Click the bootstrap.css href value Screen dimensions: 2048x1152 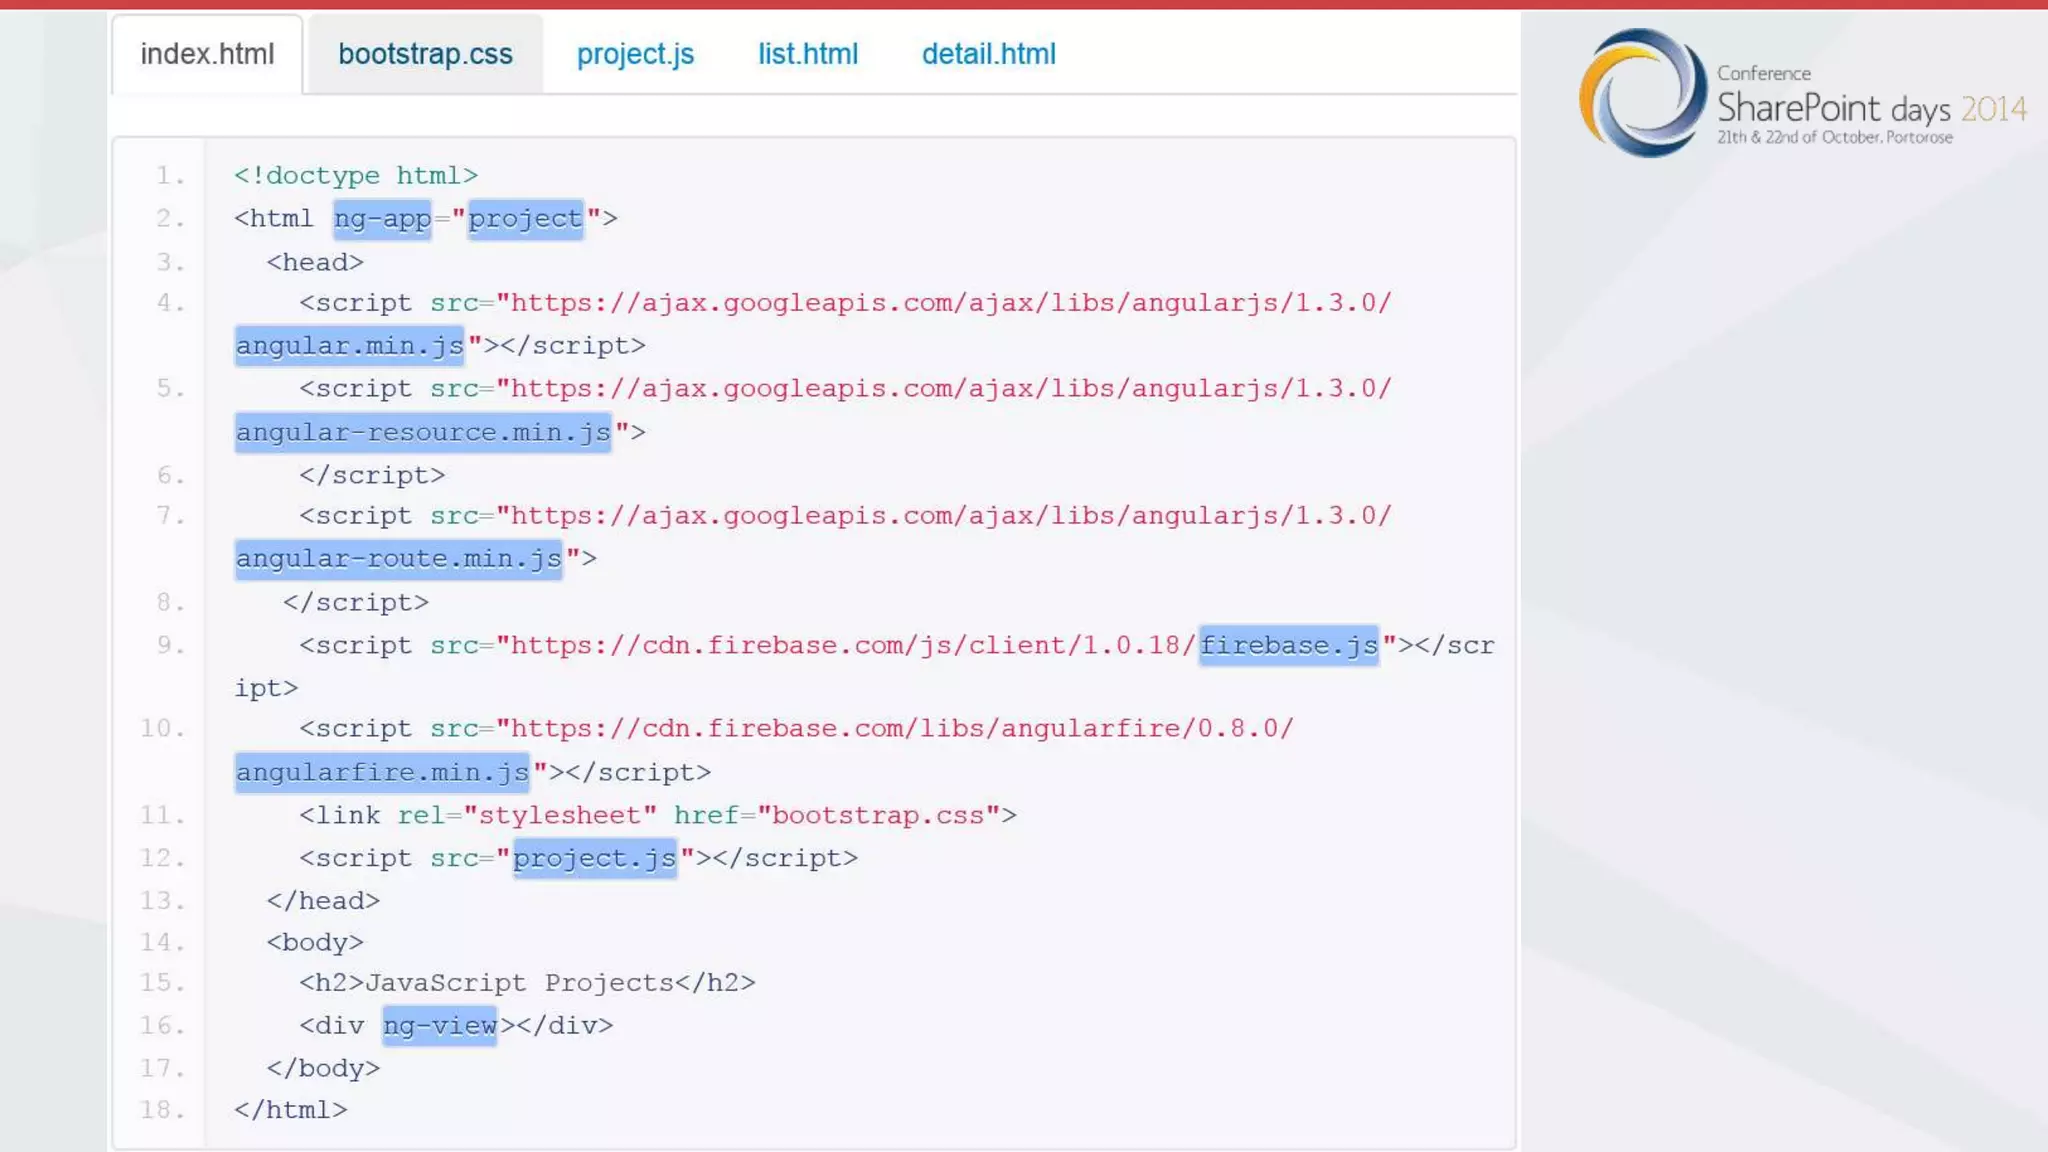(x=878, y=816)
